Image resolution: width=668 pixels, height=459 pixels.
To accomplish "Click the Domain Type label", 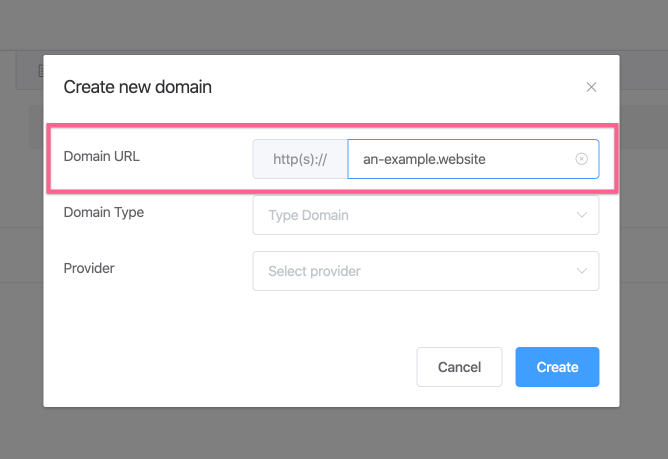I will tap(104, 212).
